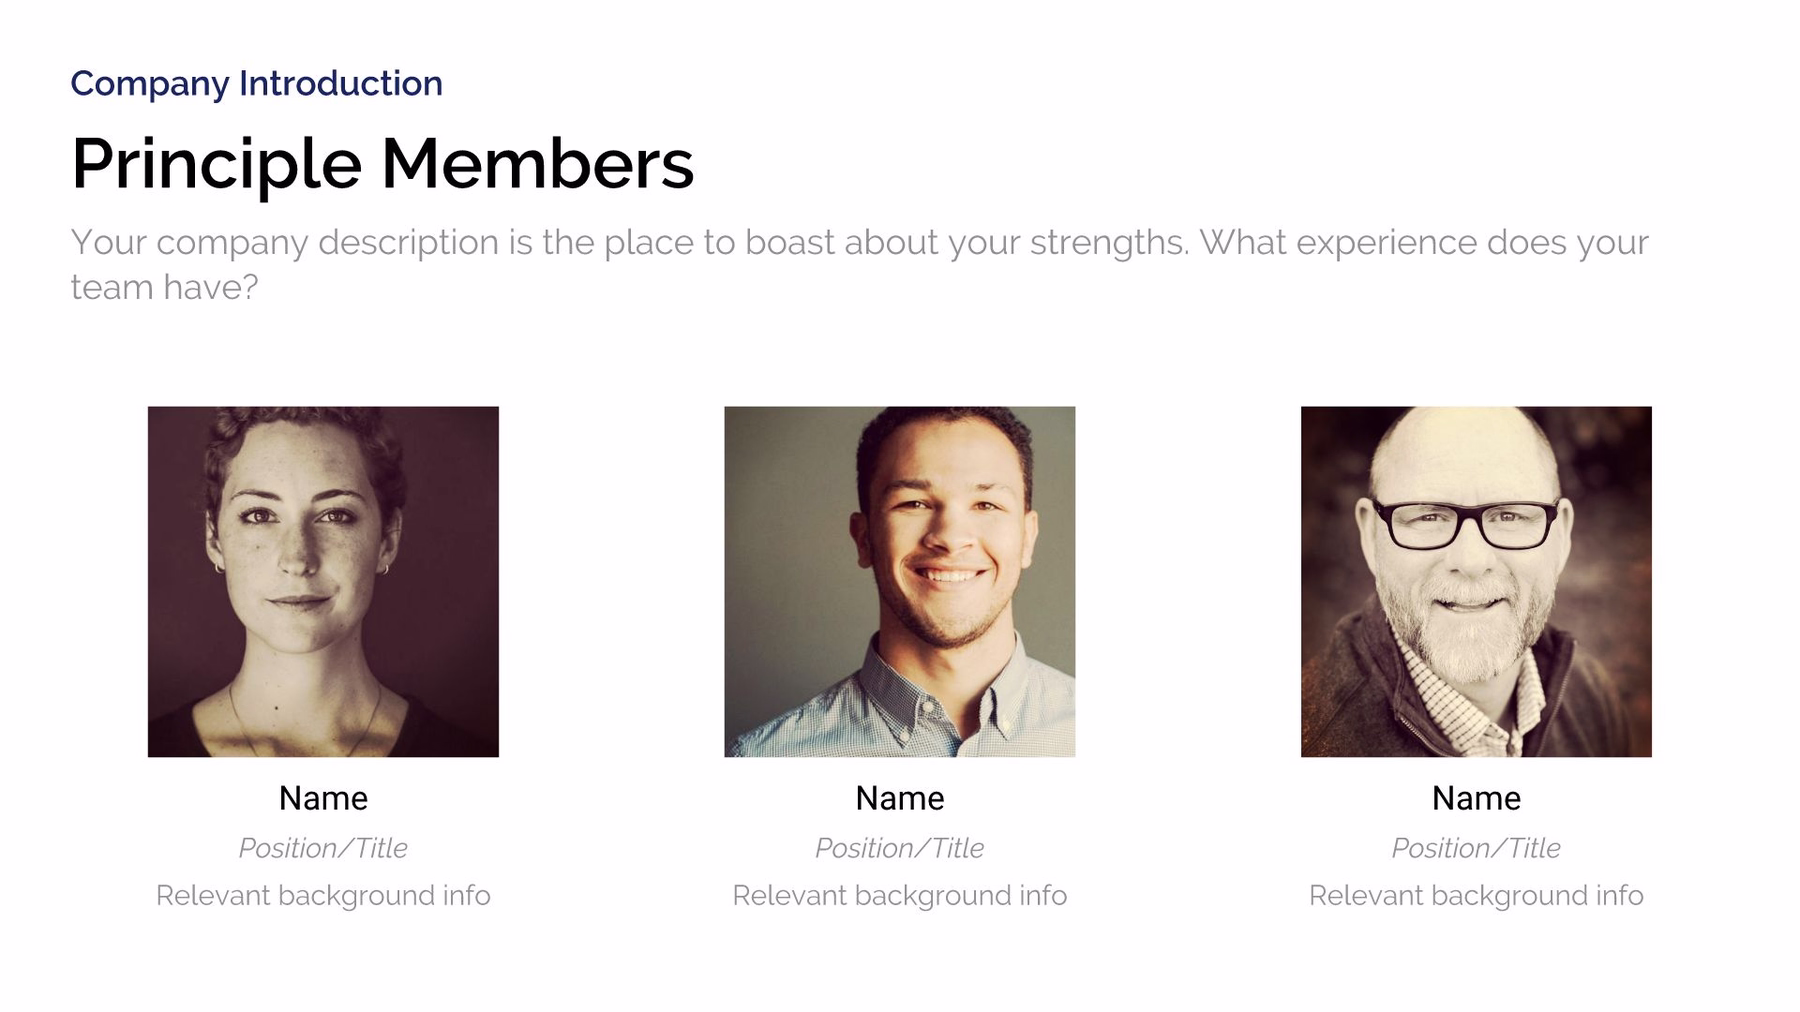Click the word Members in the title
This screenshot has width=1800, height=1012.
tap(537, 164)
